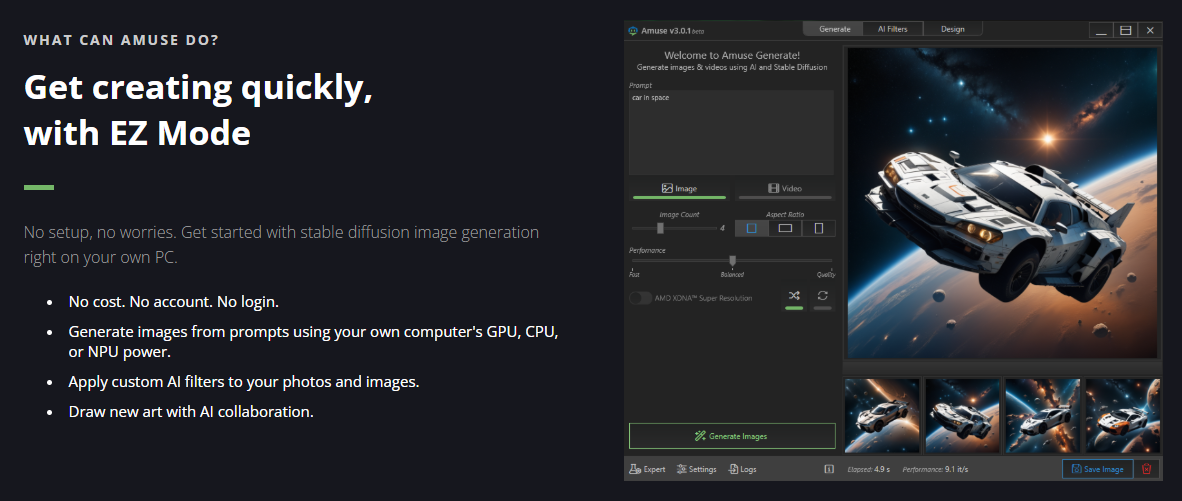This screenshot has height=501, width=1182.
Task: Open Settings from the bottom bar
Action: click(x=696, y=469)
